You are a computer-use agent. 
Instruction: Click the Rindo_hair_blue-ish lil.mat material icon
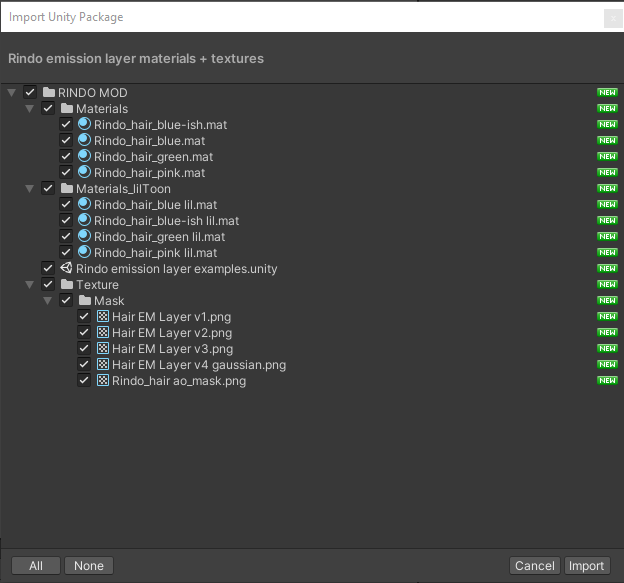pos(84,220)
